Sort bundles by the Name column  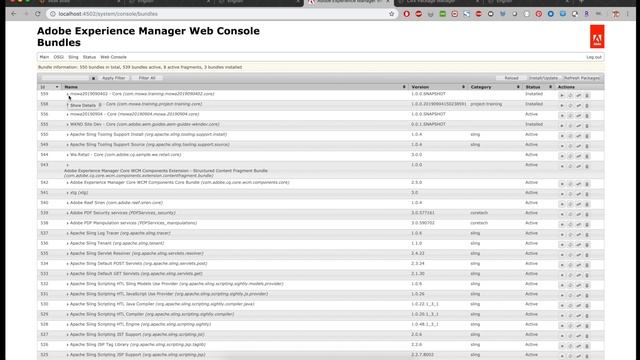pos(235,87)
